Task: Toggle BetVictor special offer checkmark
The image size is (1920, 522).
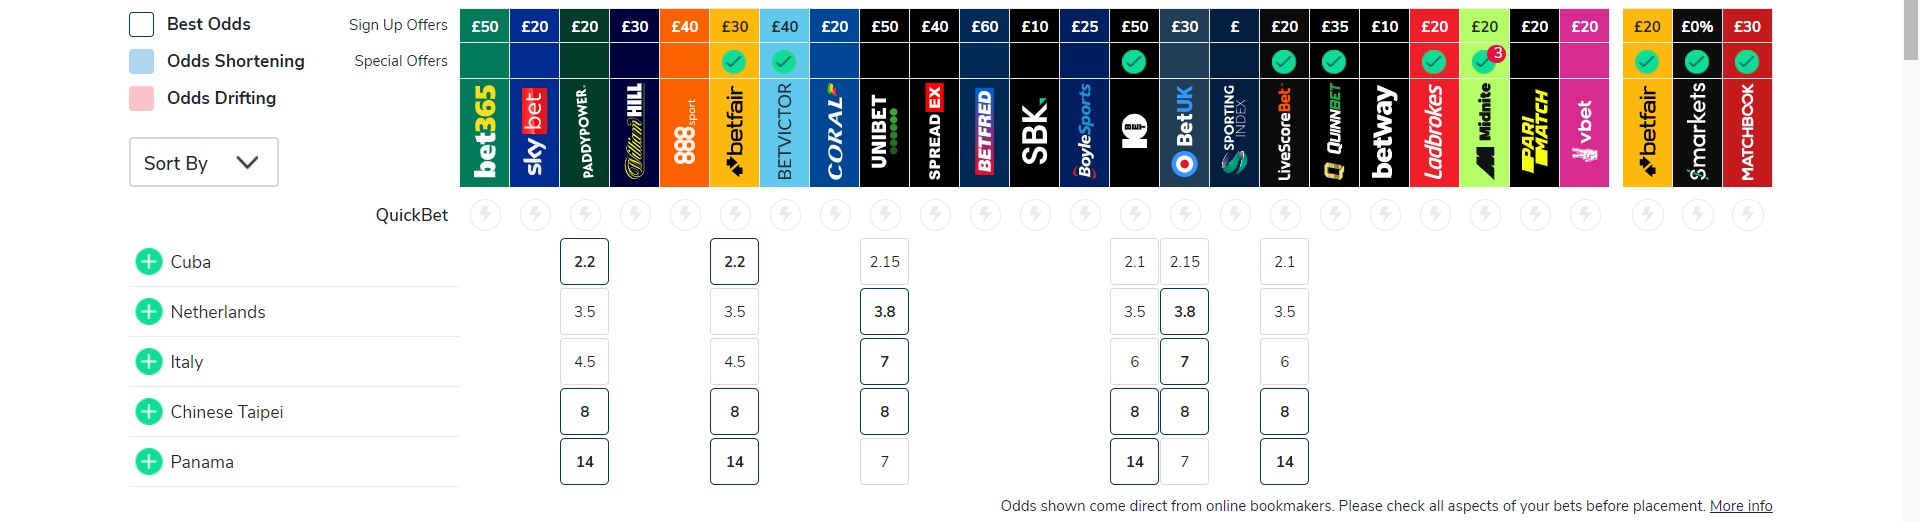Action: pyautogui.click(x=784, y=62)
